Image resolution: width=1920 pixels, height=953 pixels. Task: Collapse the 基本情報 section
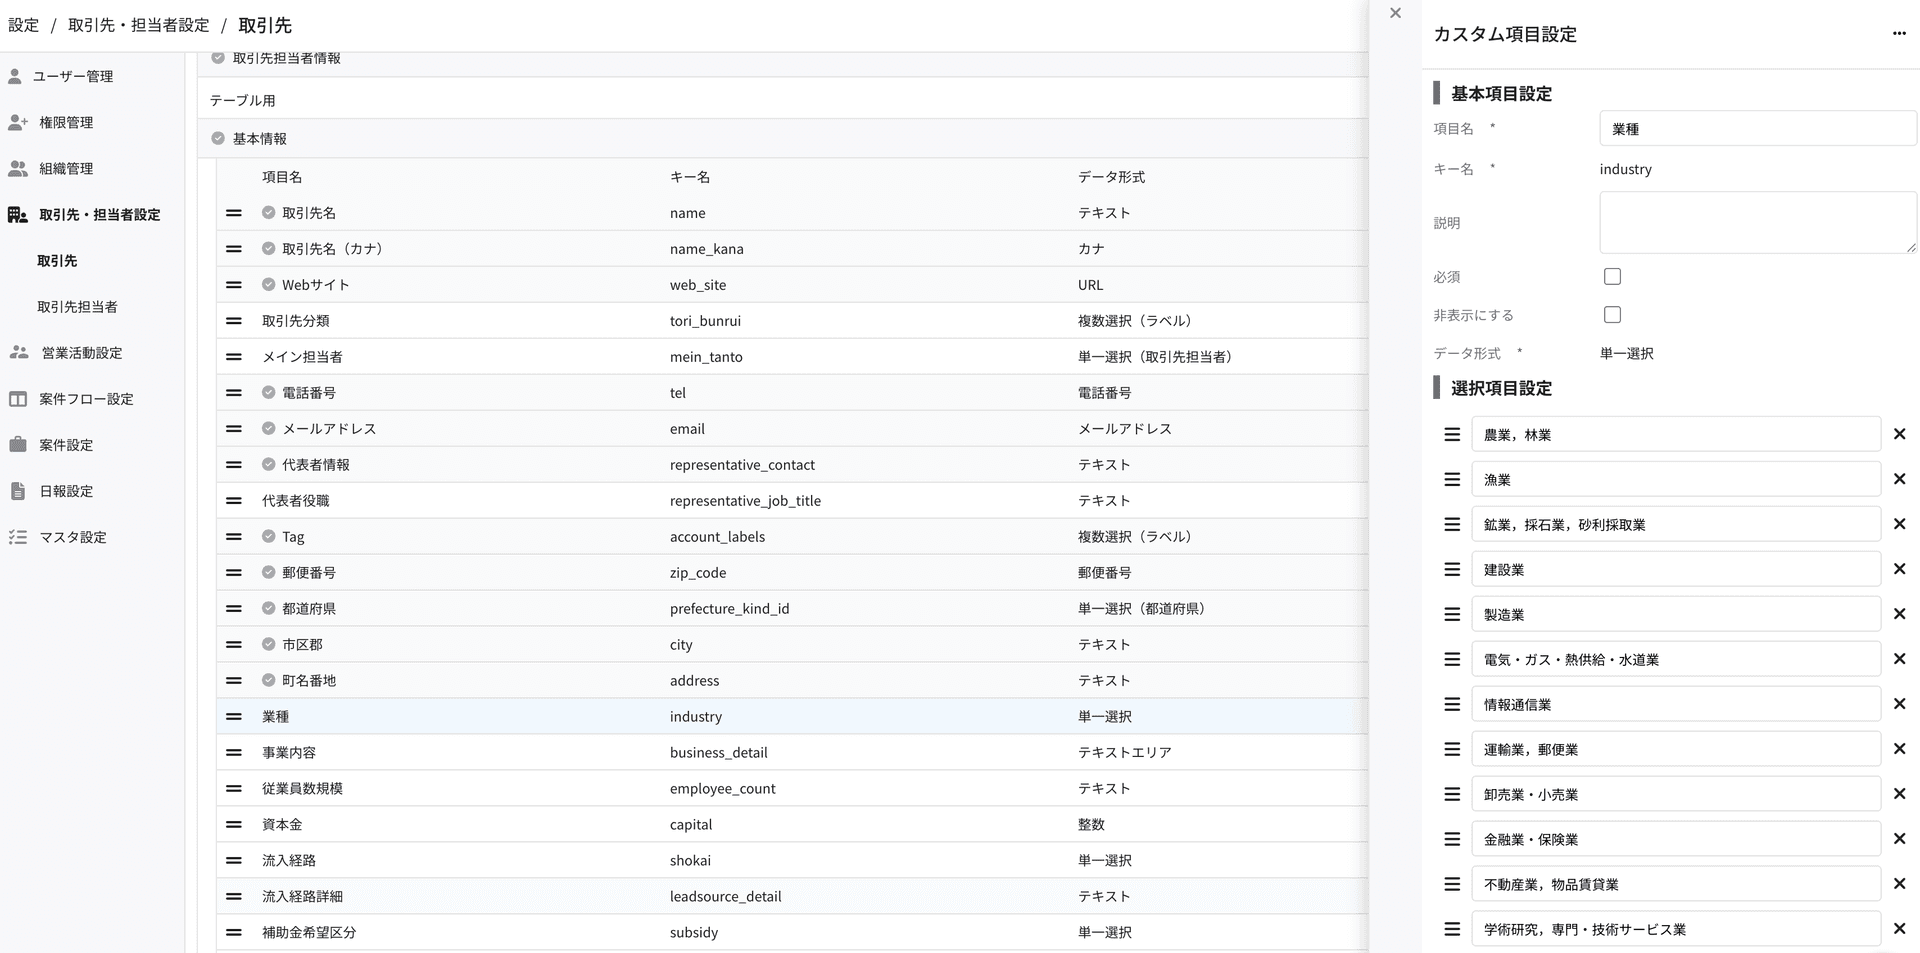(x=216, y=138)
